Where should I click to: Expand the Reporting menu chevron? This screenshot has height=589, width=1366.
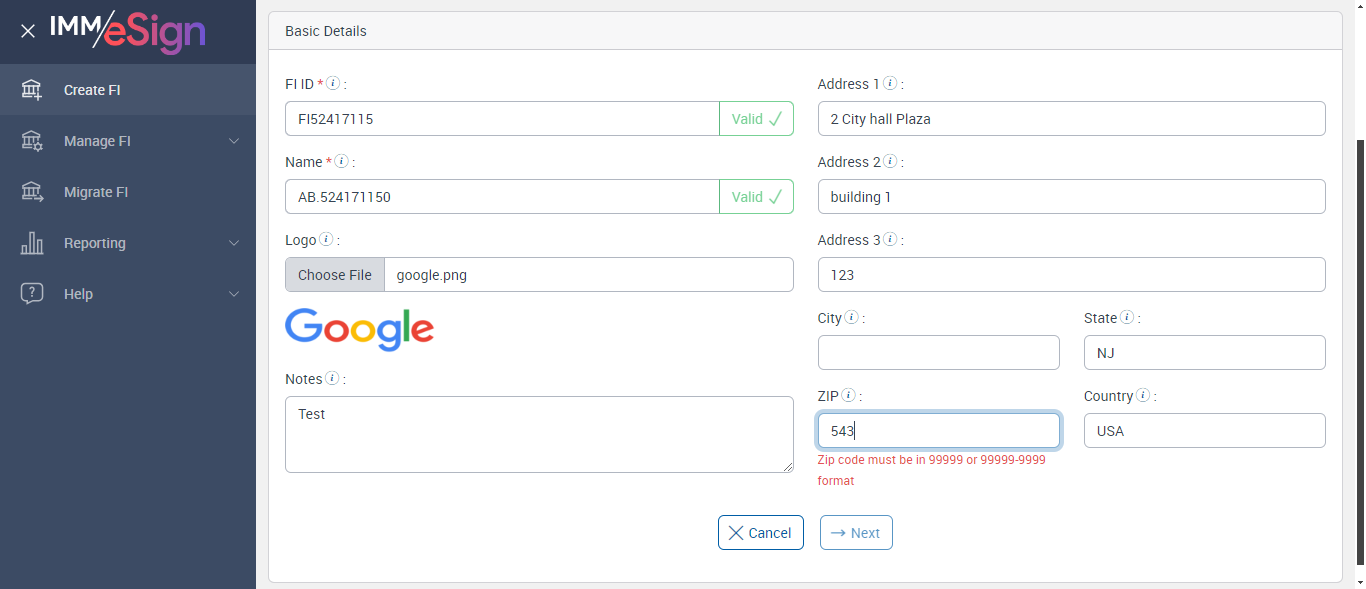(x=234, y=243)
